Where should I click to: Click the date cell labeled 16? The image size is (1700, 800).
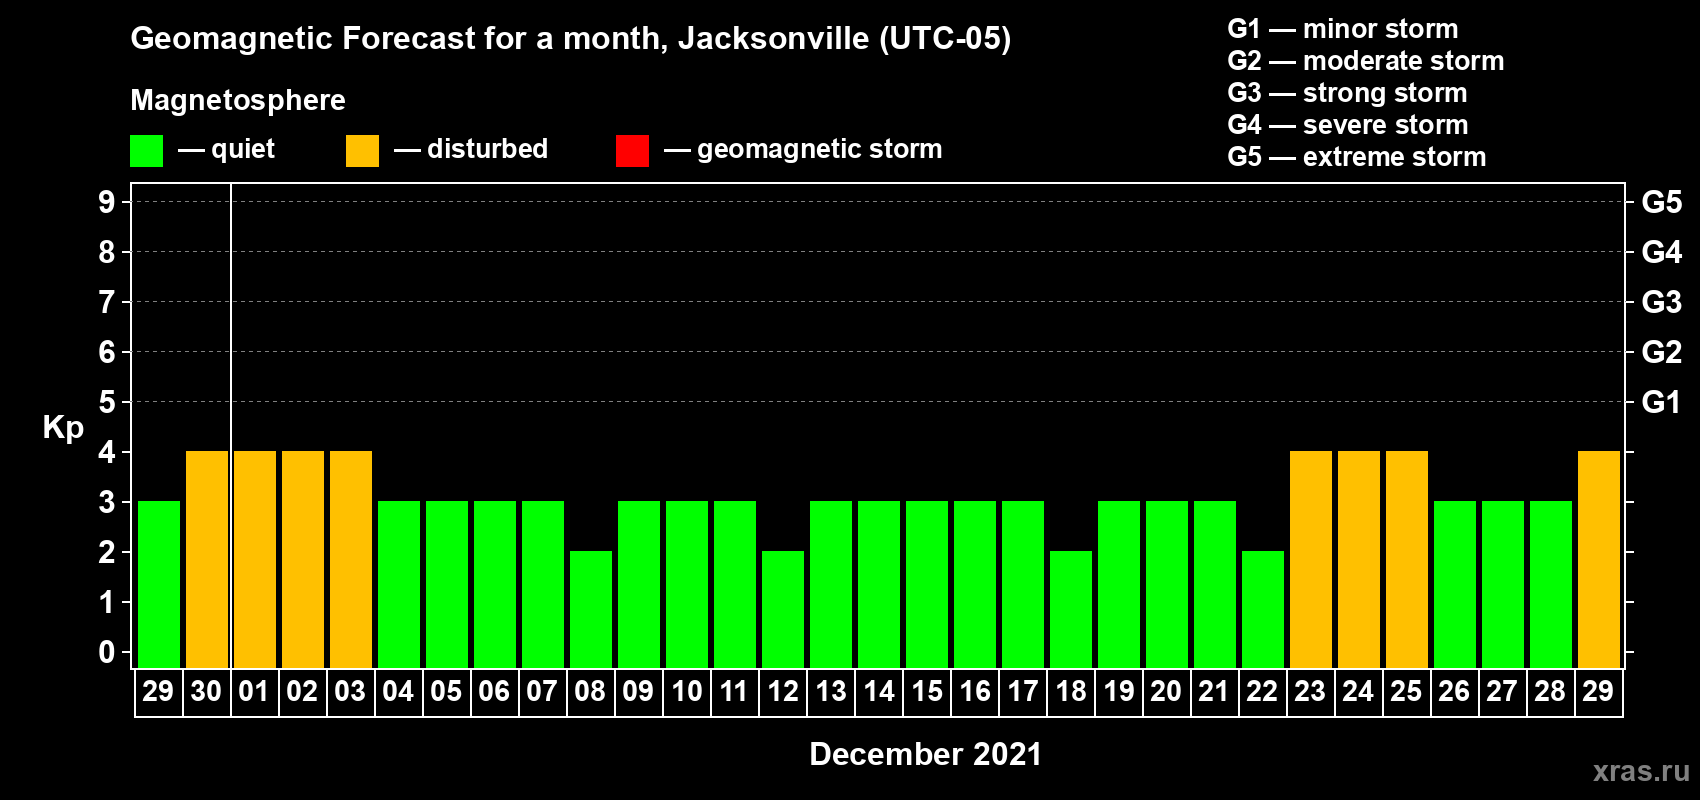(x=975, y=692)
